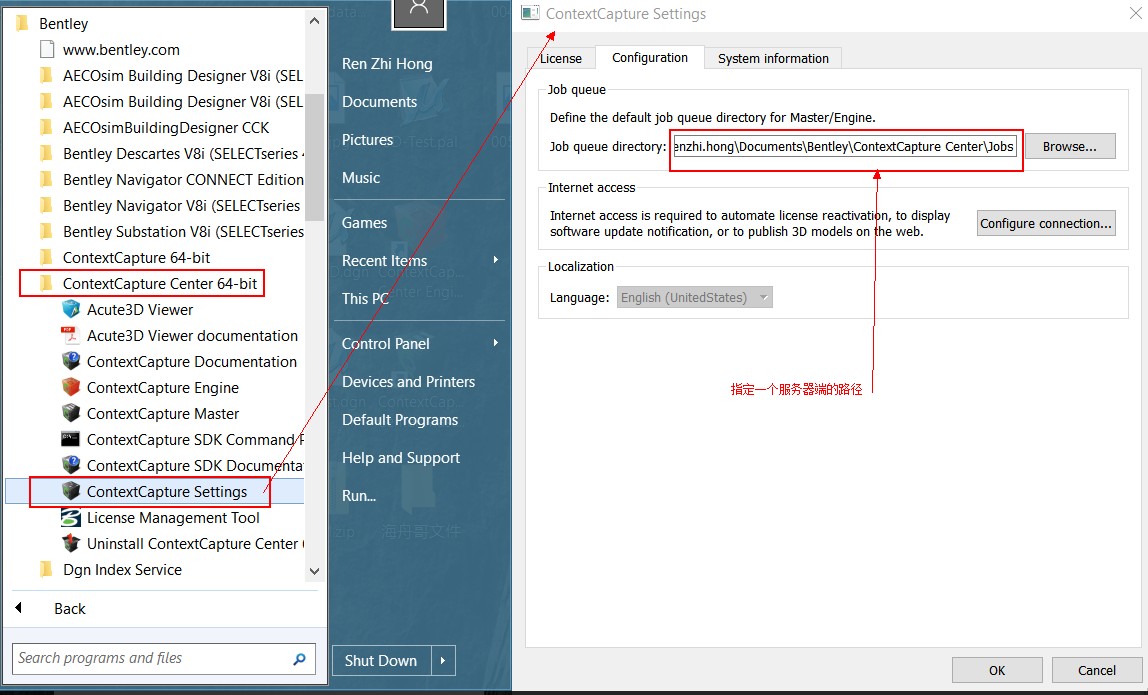This screenshot has width=1148, height=695.
Task: Click the www.bentley.com page icon
Action: [x=47, y=49]
